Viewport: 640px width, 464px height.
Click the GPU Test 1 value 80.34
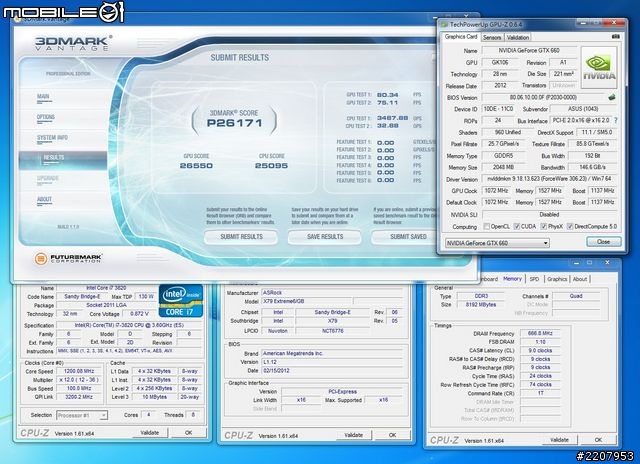pyautogui.click(x=387, y=95)
